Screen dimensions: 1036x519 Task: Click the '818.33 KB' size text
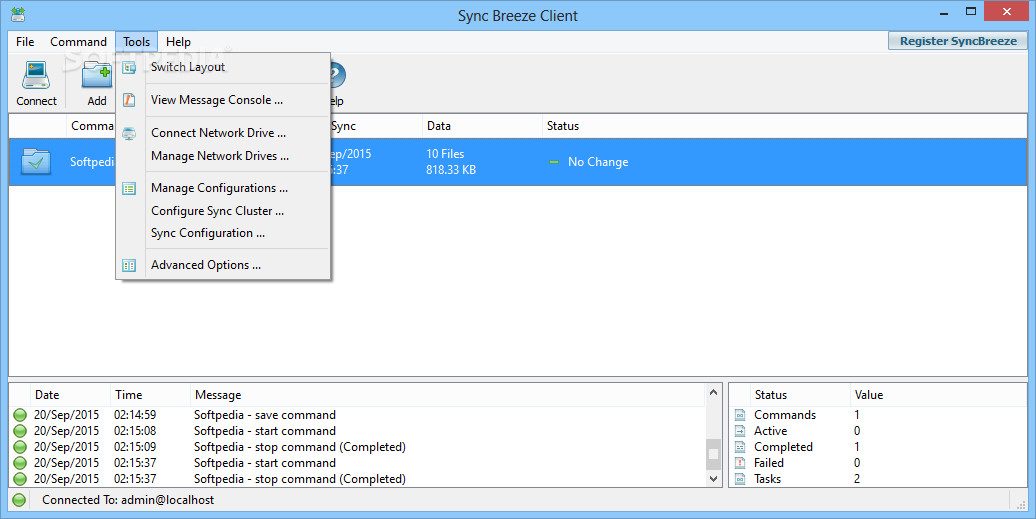pos(451,170)
